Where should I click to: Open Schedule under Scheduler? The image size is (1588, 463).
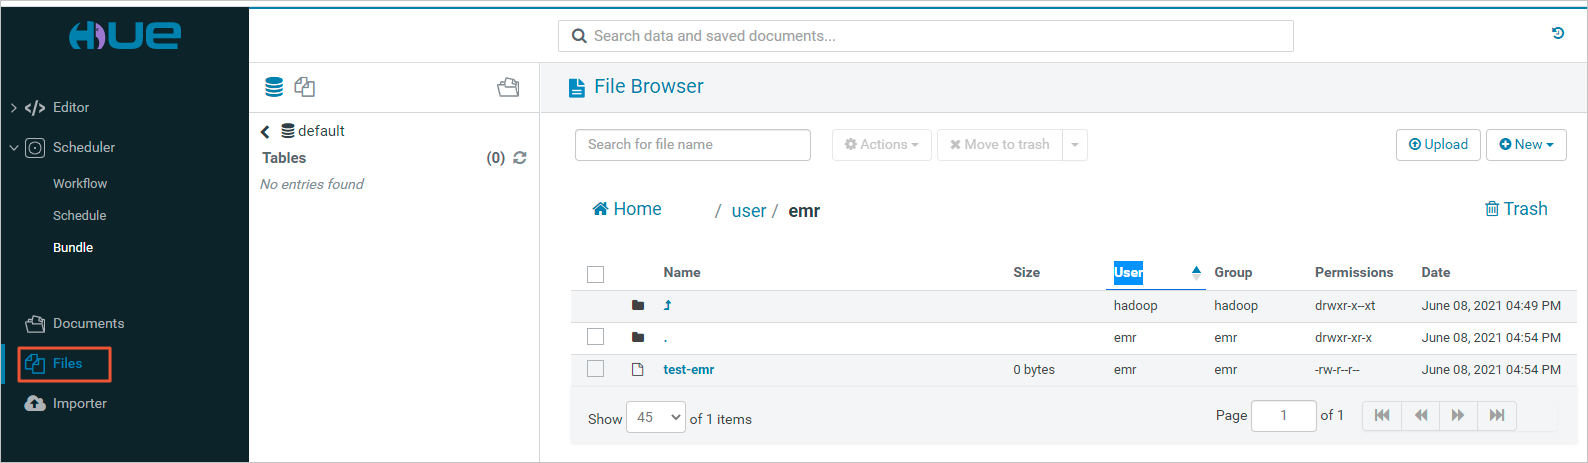[x=80, y=216]
